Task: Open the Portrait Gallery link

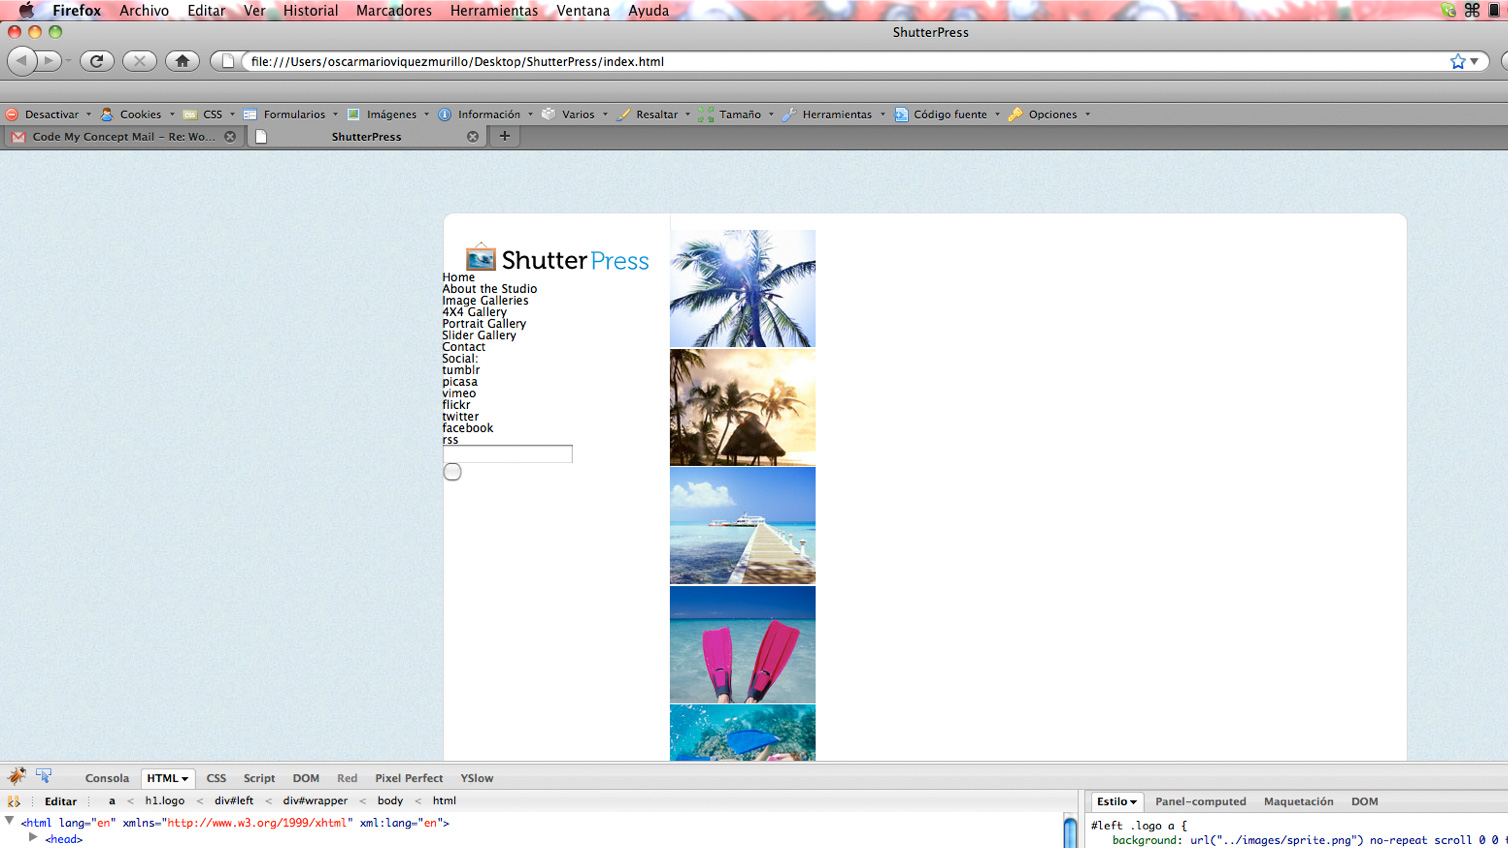Action: click(x=484, y=324)
